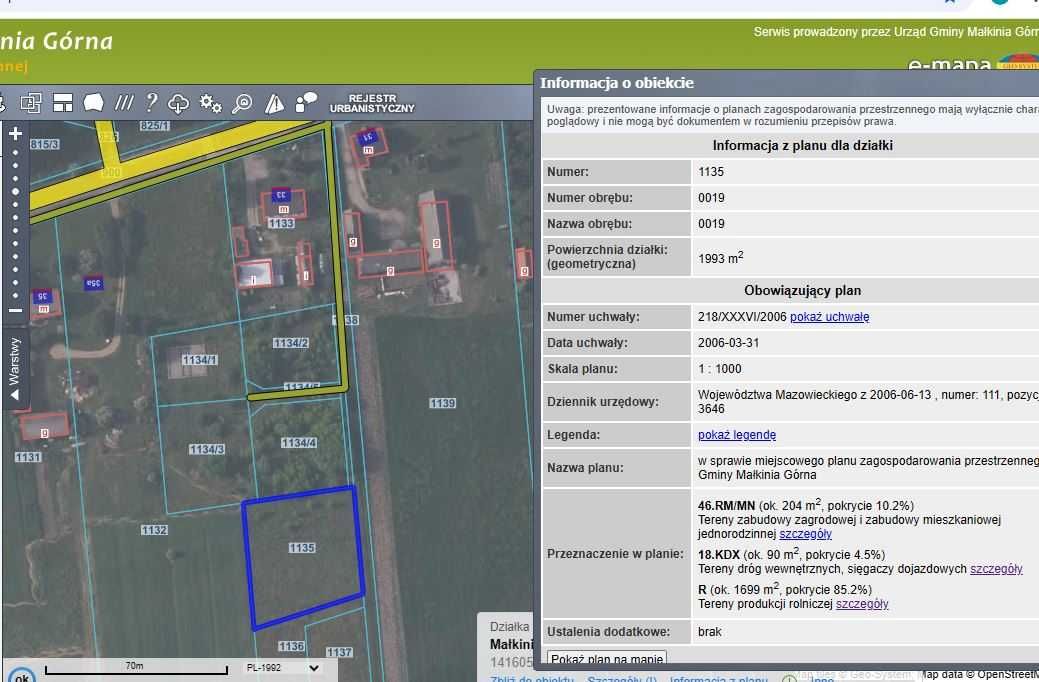Expand the Warstwy layers side tab
Screen dimensions: 1039x682
[15, 368]
